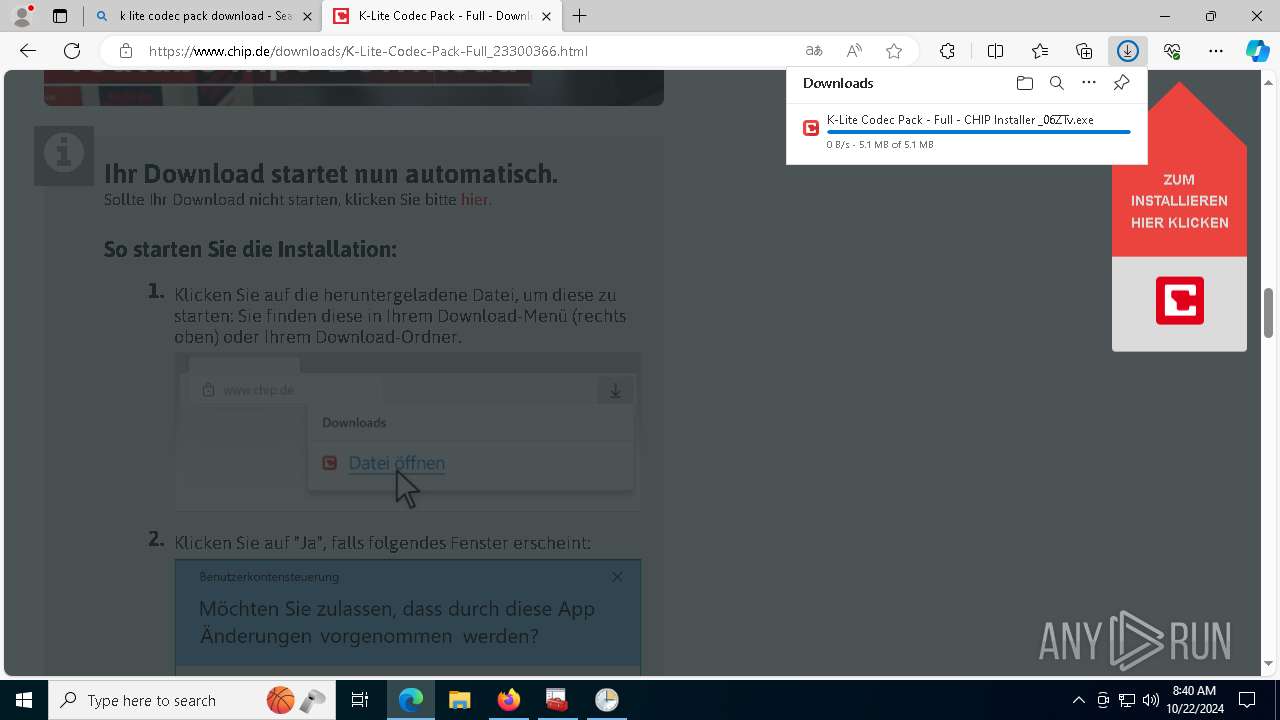Open File Explorer from the taskbar

[x=459, y=700]
